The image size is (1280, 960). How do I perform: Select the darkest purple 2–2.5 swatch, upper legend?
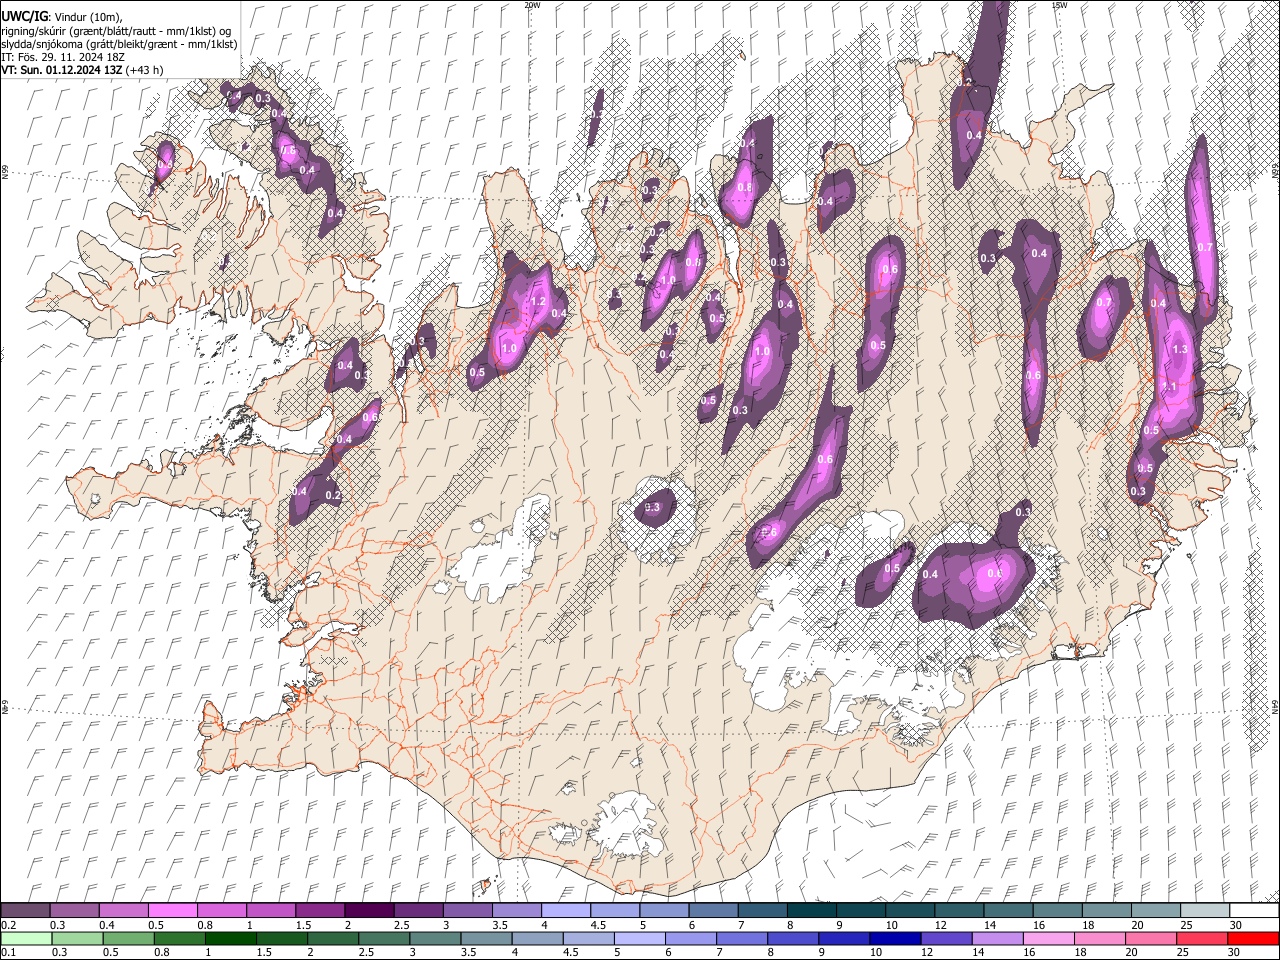point(369,911)
